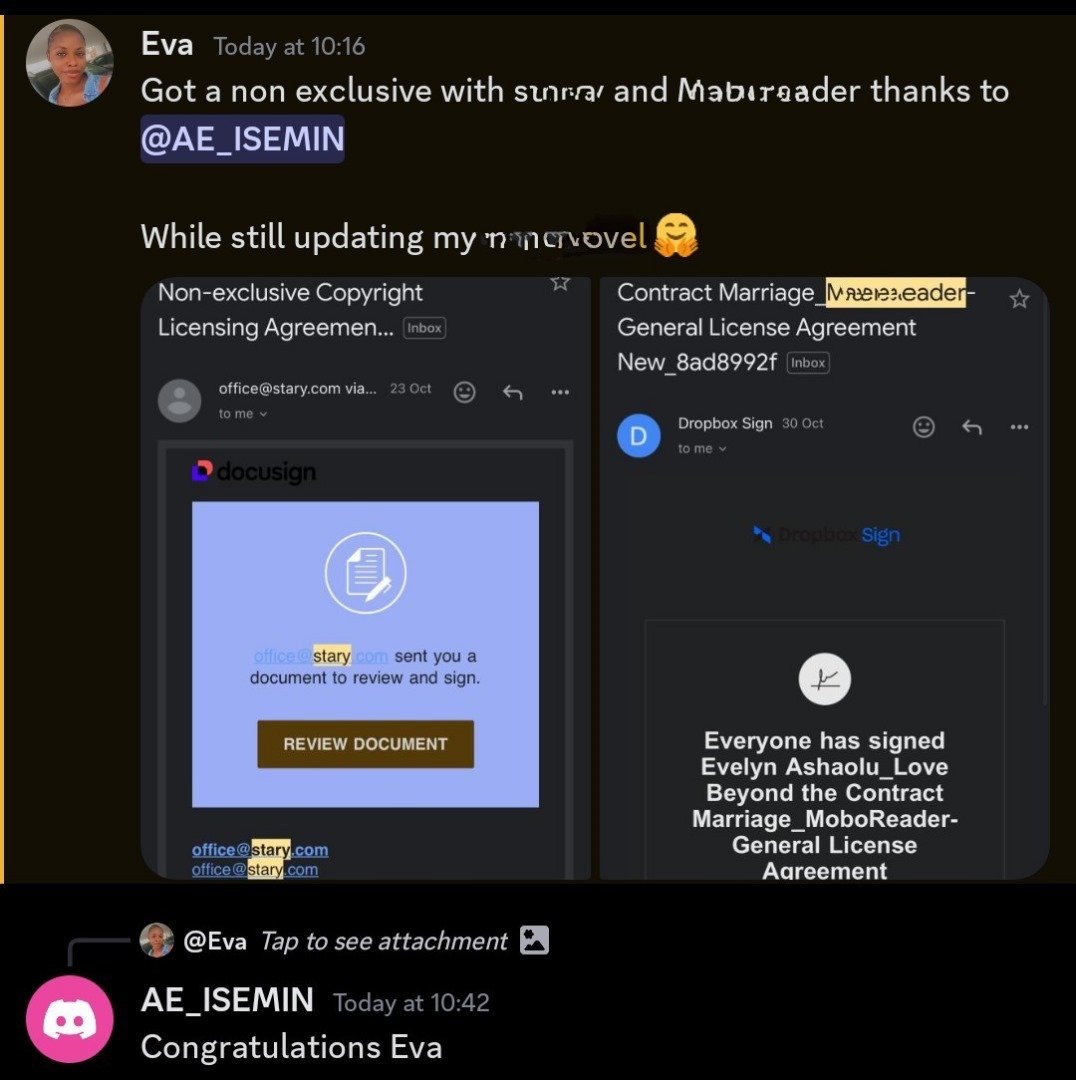Click the @AE_ISEMIN mention

pos(242,138)
